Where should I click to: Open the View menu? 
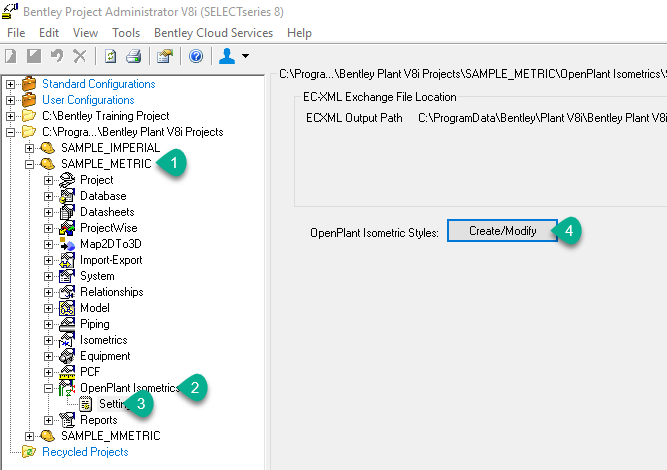click(85, 33)
